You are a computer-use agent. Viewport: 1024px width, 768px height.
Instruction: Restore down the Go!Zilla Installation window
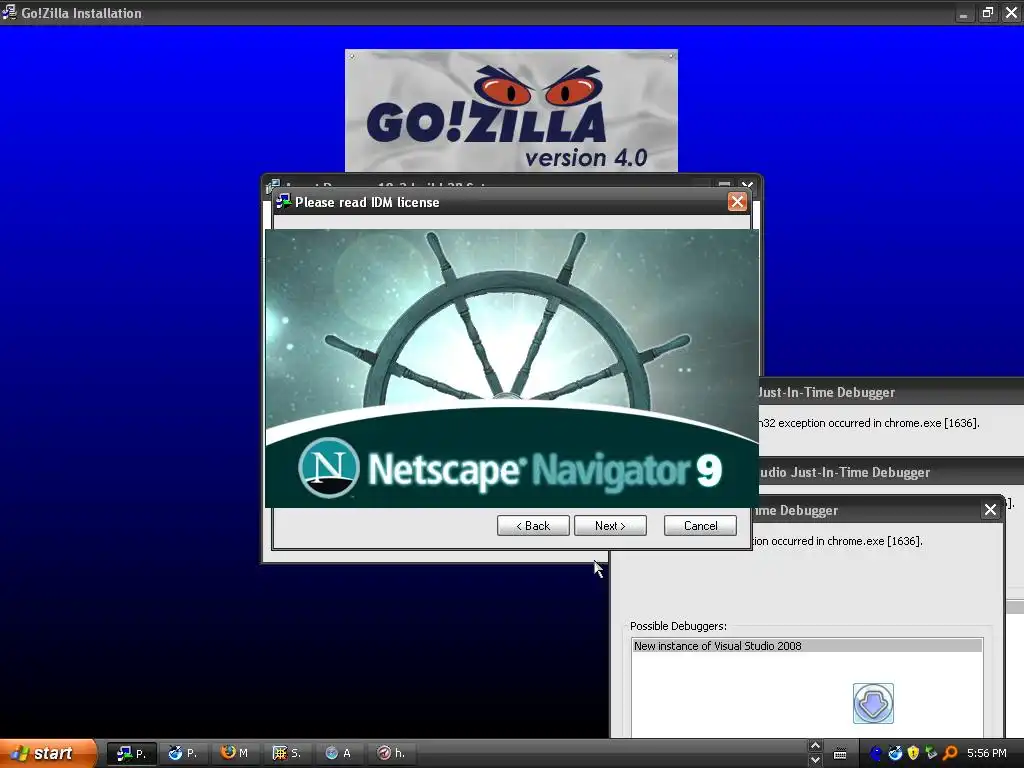(987, 12)
